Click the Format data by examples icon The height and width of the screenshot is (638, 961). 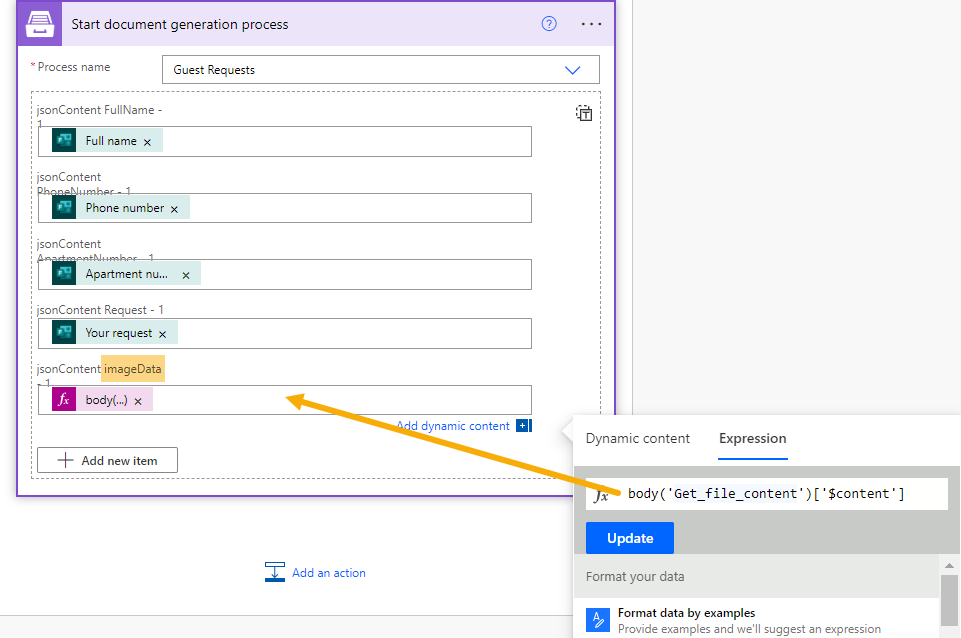[x=598, y=620]
